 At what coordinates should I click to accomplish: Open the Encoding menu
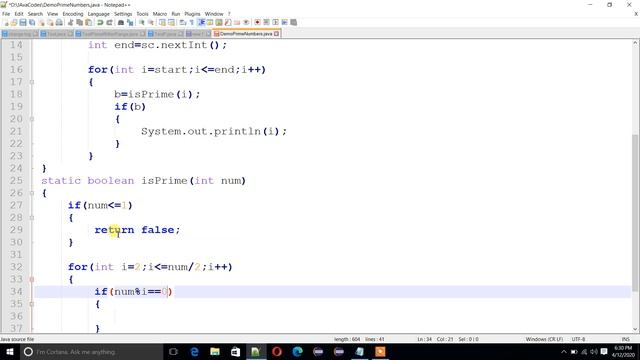[x=73, y=14]
